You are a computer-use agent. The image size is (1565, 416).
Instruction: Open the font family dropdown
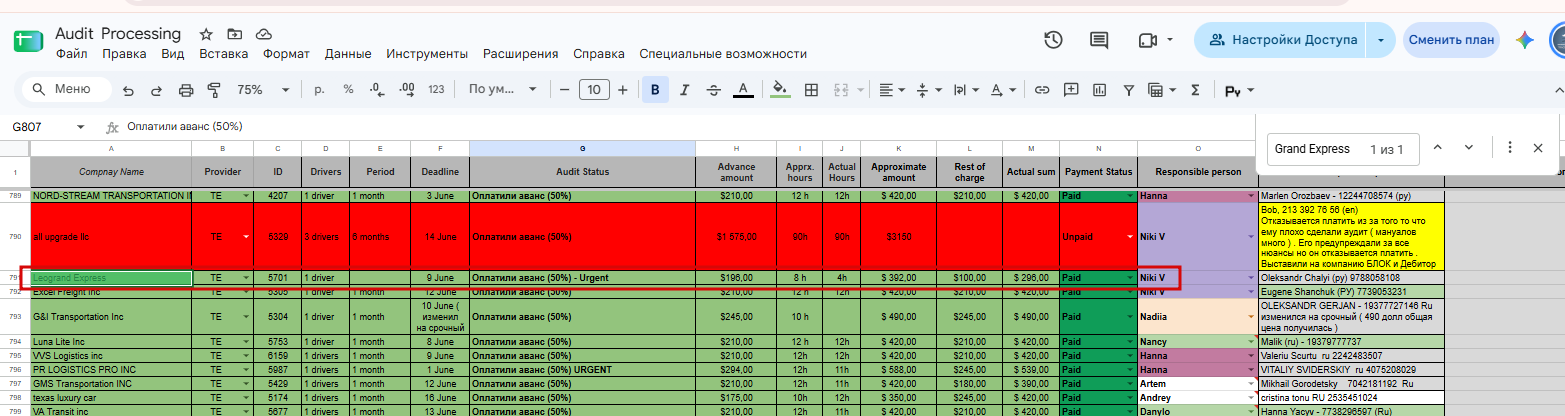(x=502, y=90)
